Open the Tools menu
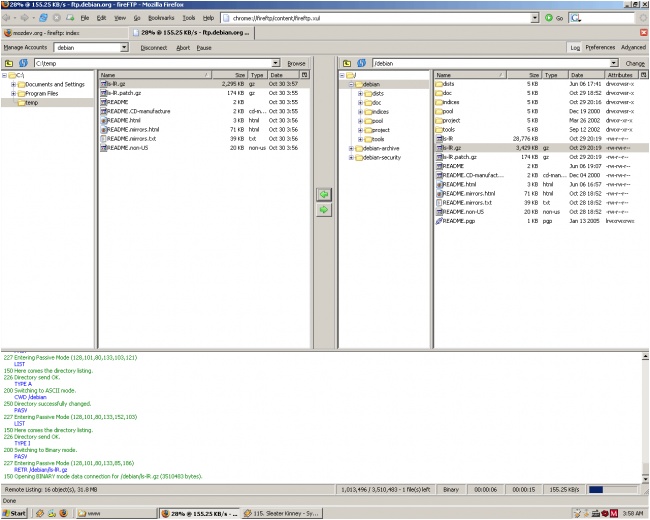The height and width of the screenshot is (520, 650). click(x=189, y=18)
